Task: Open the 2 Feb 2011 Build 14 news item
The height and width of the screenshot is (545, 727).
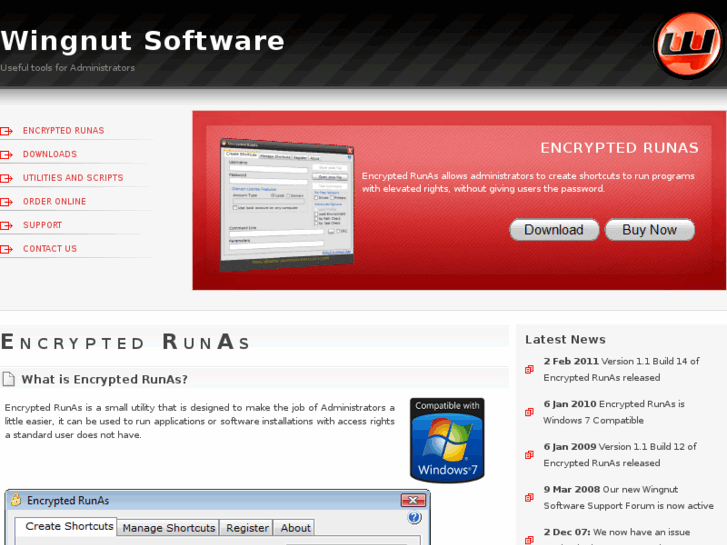Action: coord(621,369)
